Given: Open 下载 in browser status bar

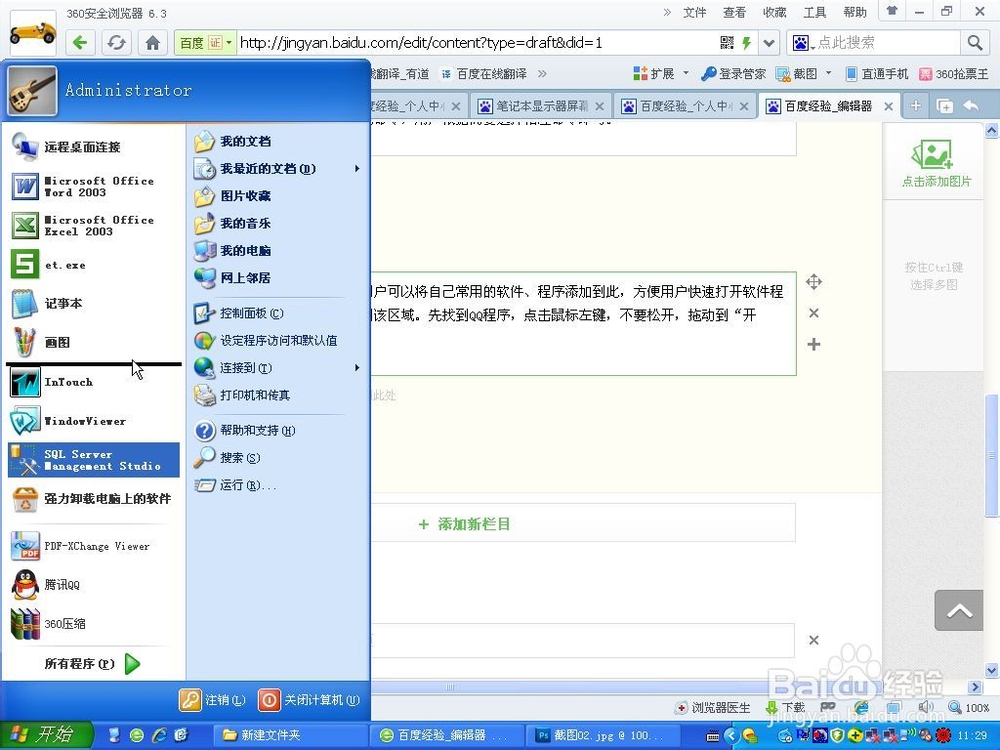Looking at the screenshot, I should (x=786, y=707).
